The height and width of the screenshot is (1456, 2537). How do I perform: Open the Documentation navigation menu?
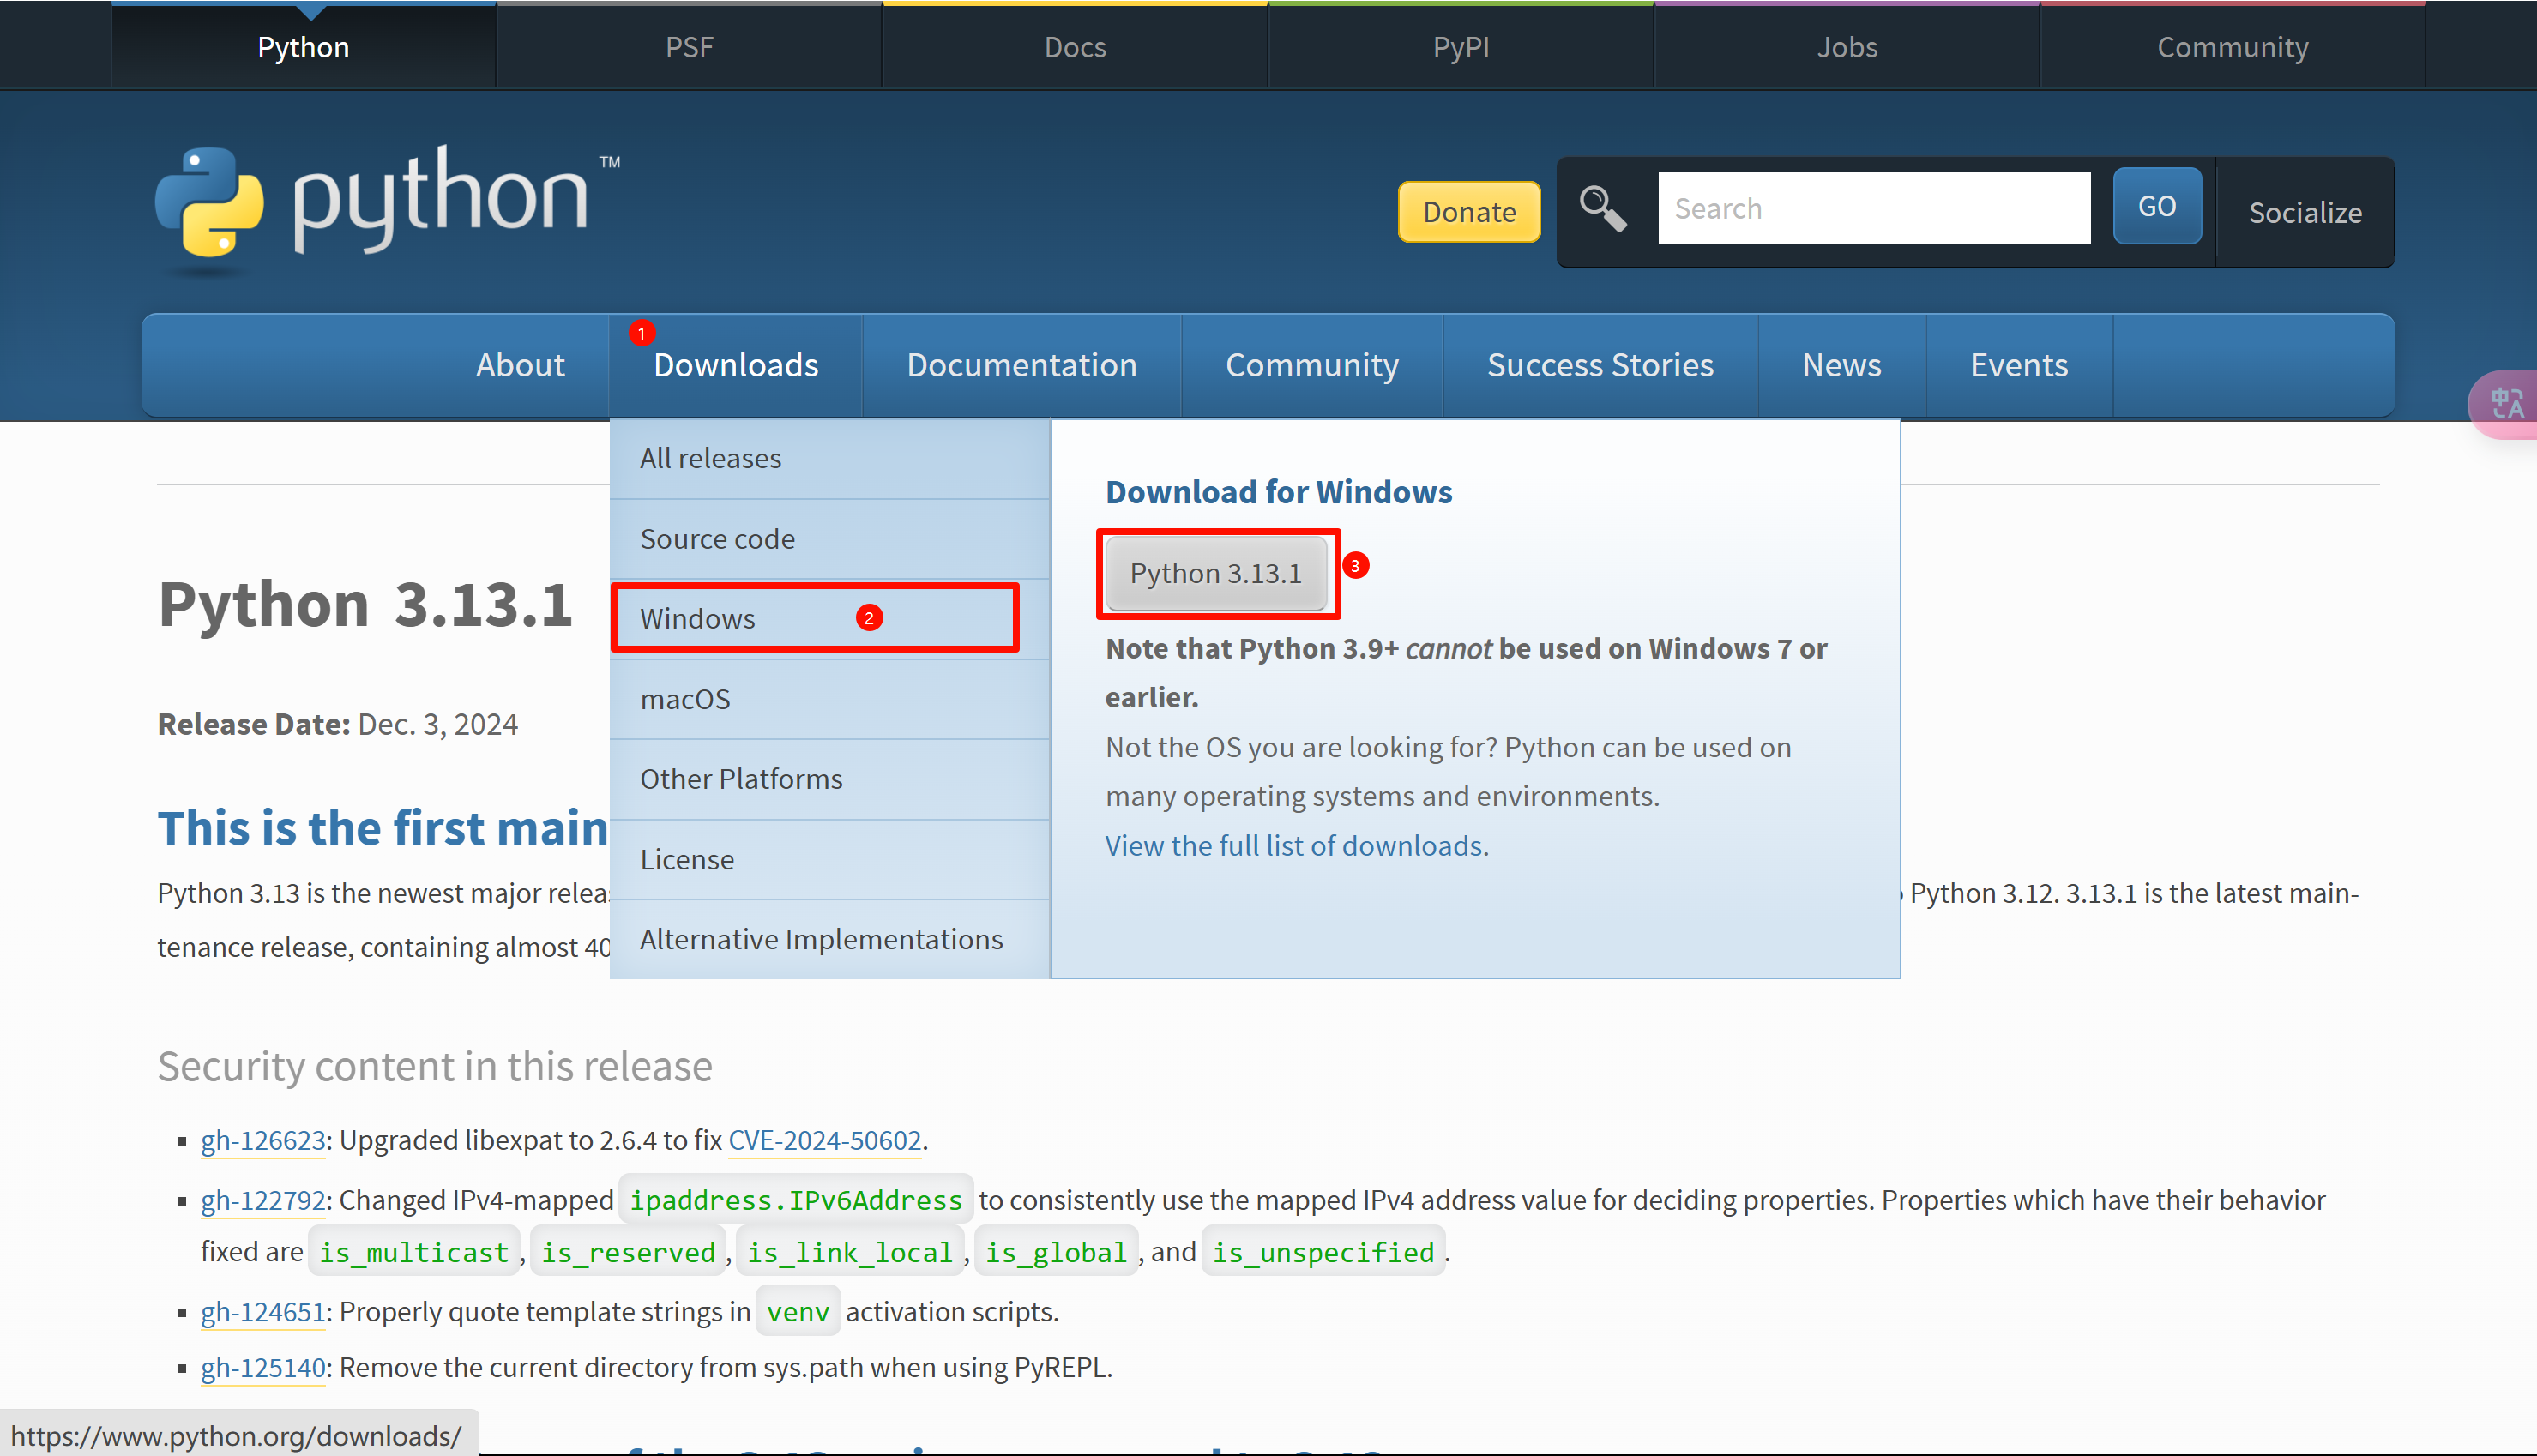(1021, 365)
